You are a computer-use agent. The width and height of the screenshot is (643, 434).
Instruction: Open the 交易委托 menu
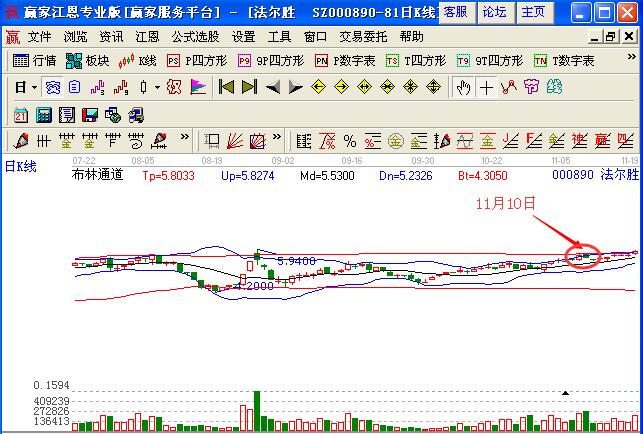click(x=364, y=36)
